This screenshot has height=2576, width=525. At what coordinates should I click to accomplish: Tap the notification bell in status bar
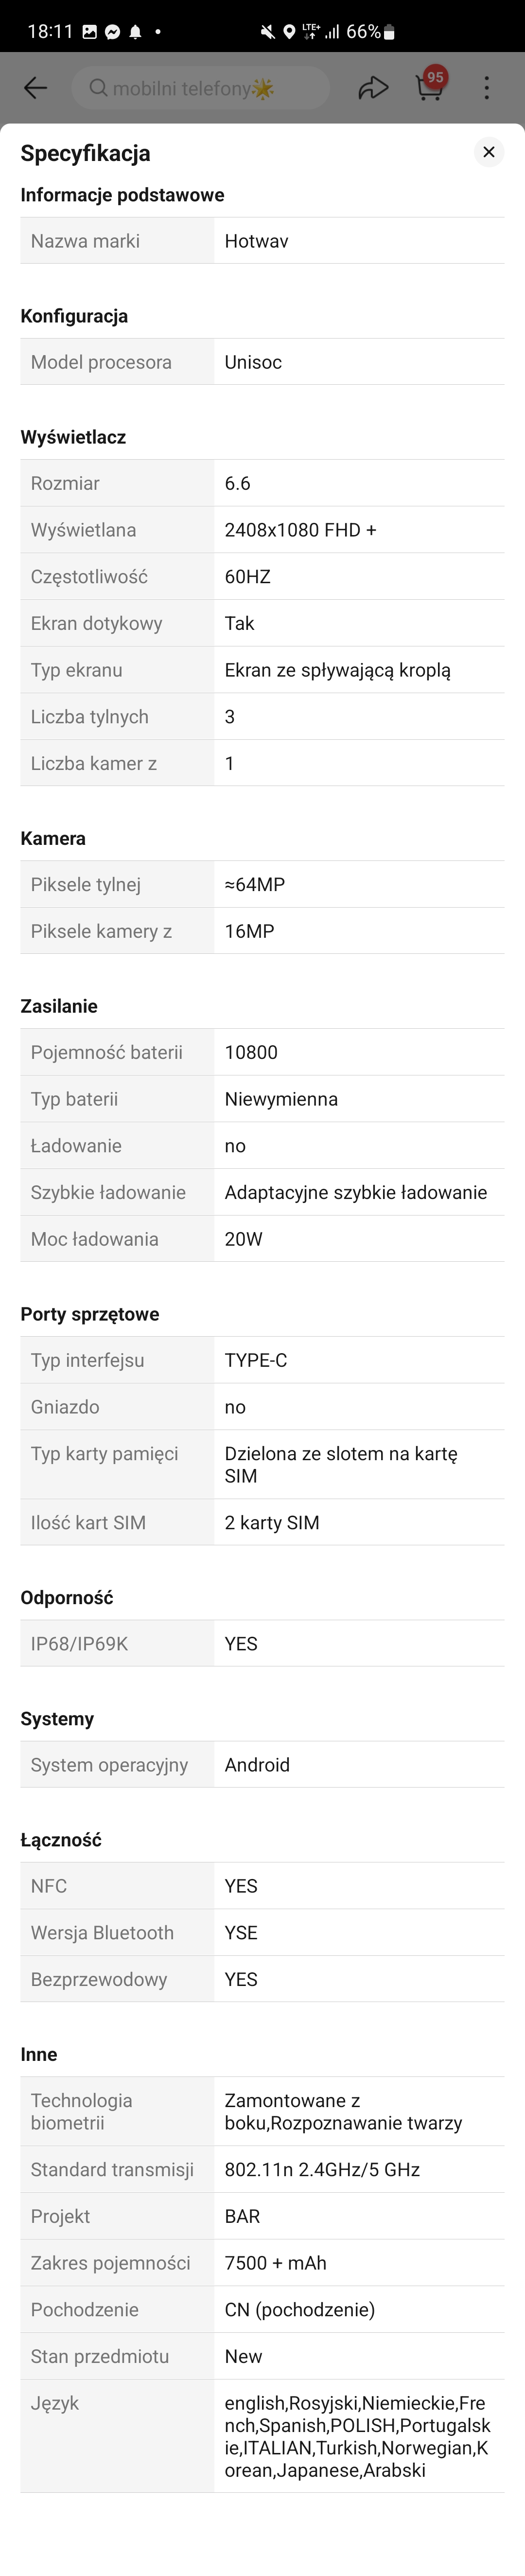pos(135,32)
